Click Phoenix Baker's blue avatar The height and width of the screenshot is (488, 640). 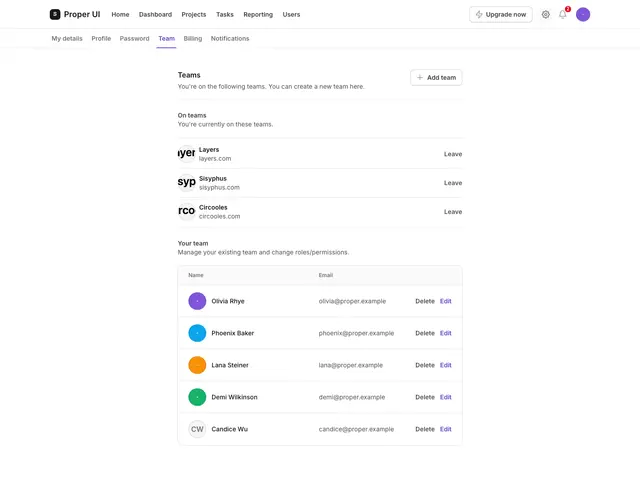(197, 333)
